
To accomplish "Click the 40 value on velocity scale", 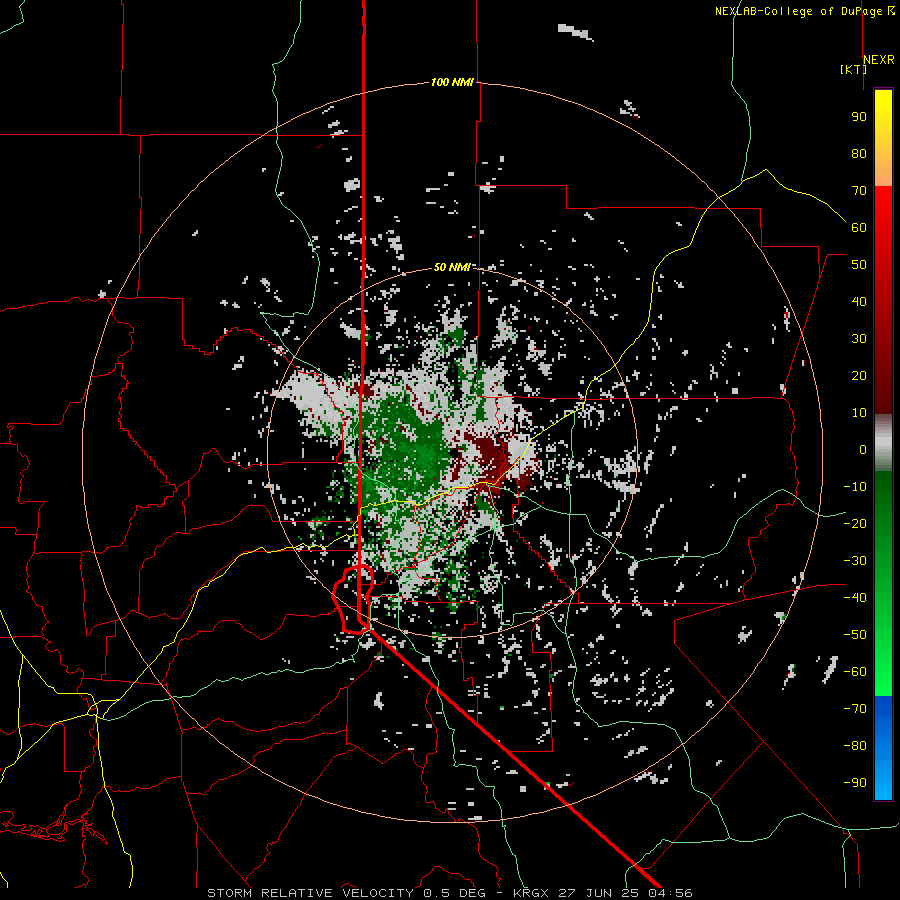I will [859, 301].
